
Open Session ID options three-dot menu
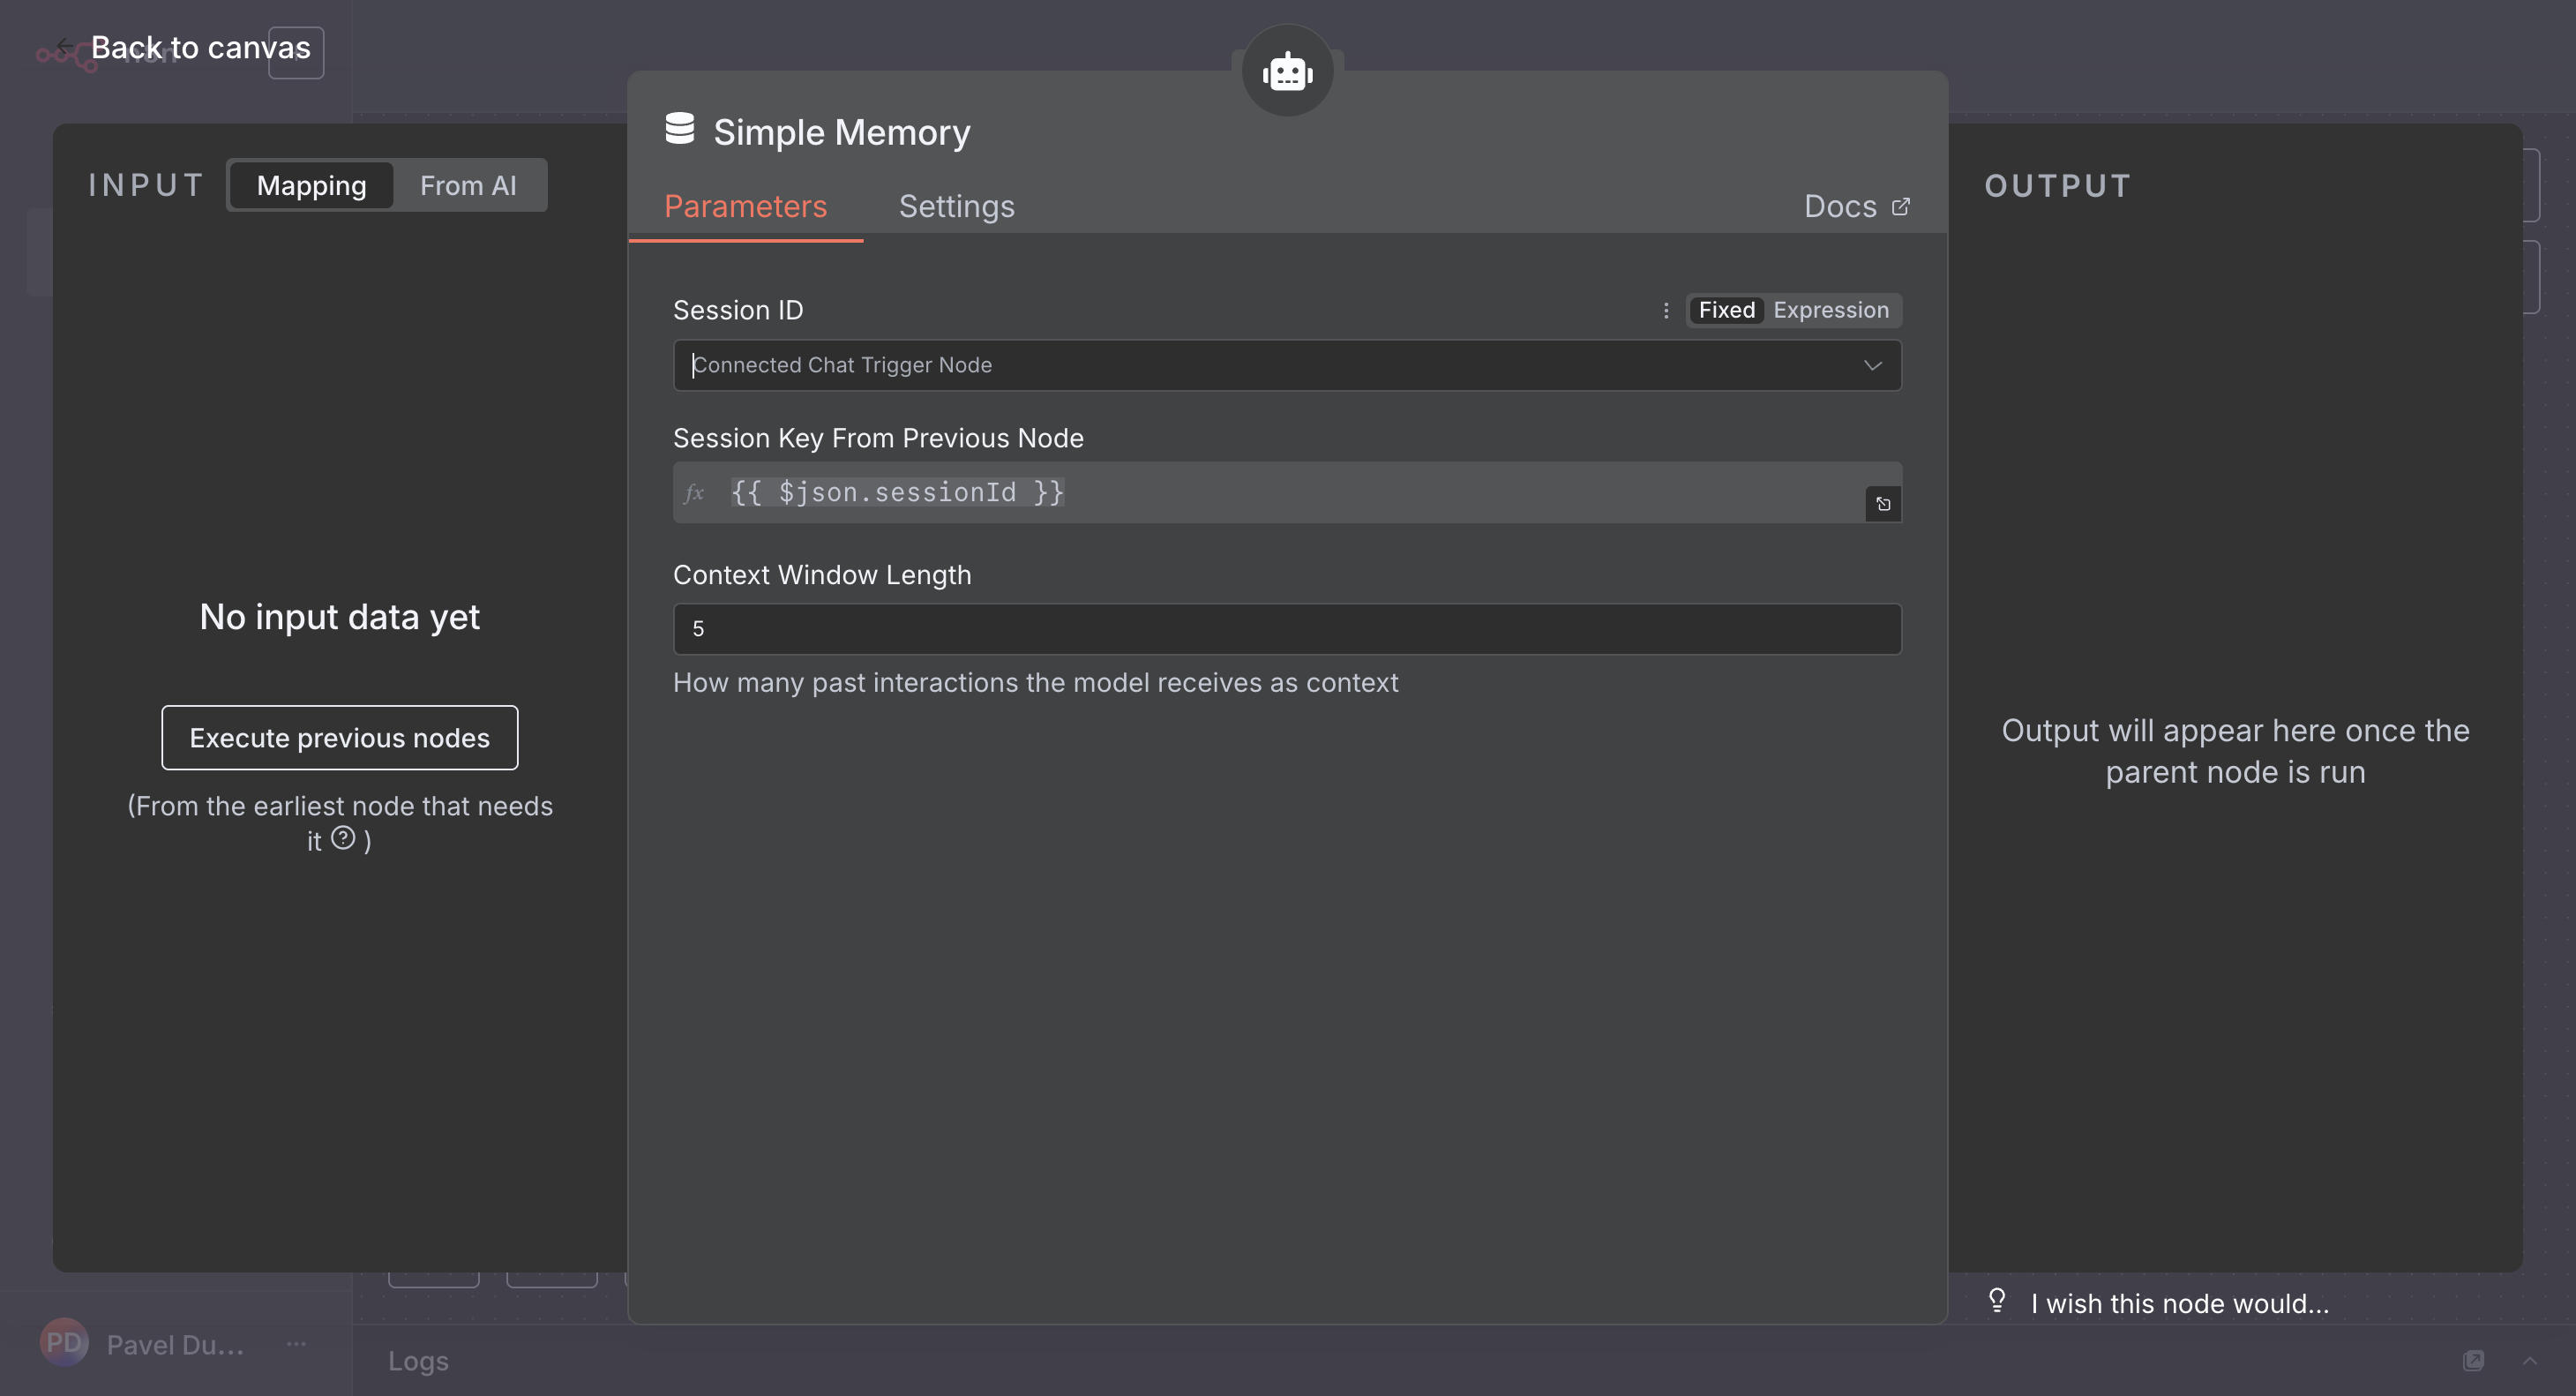click(1666, 311)
